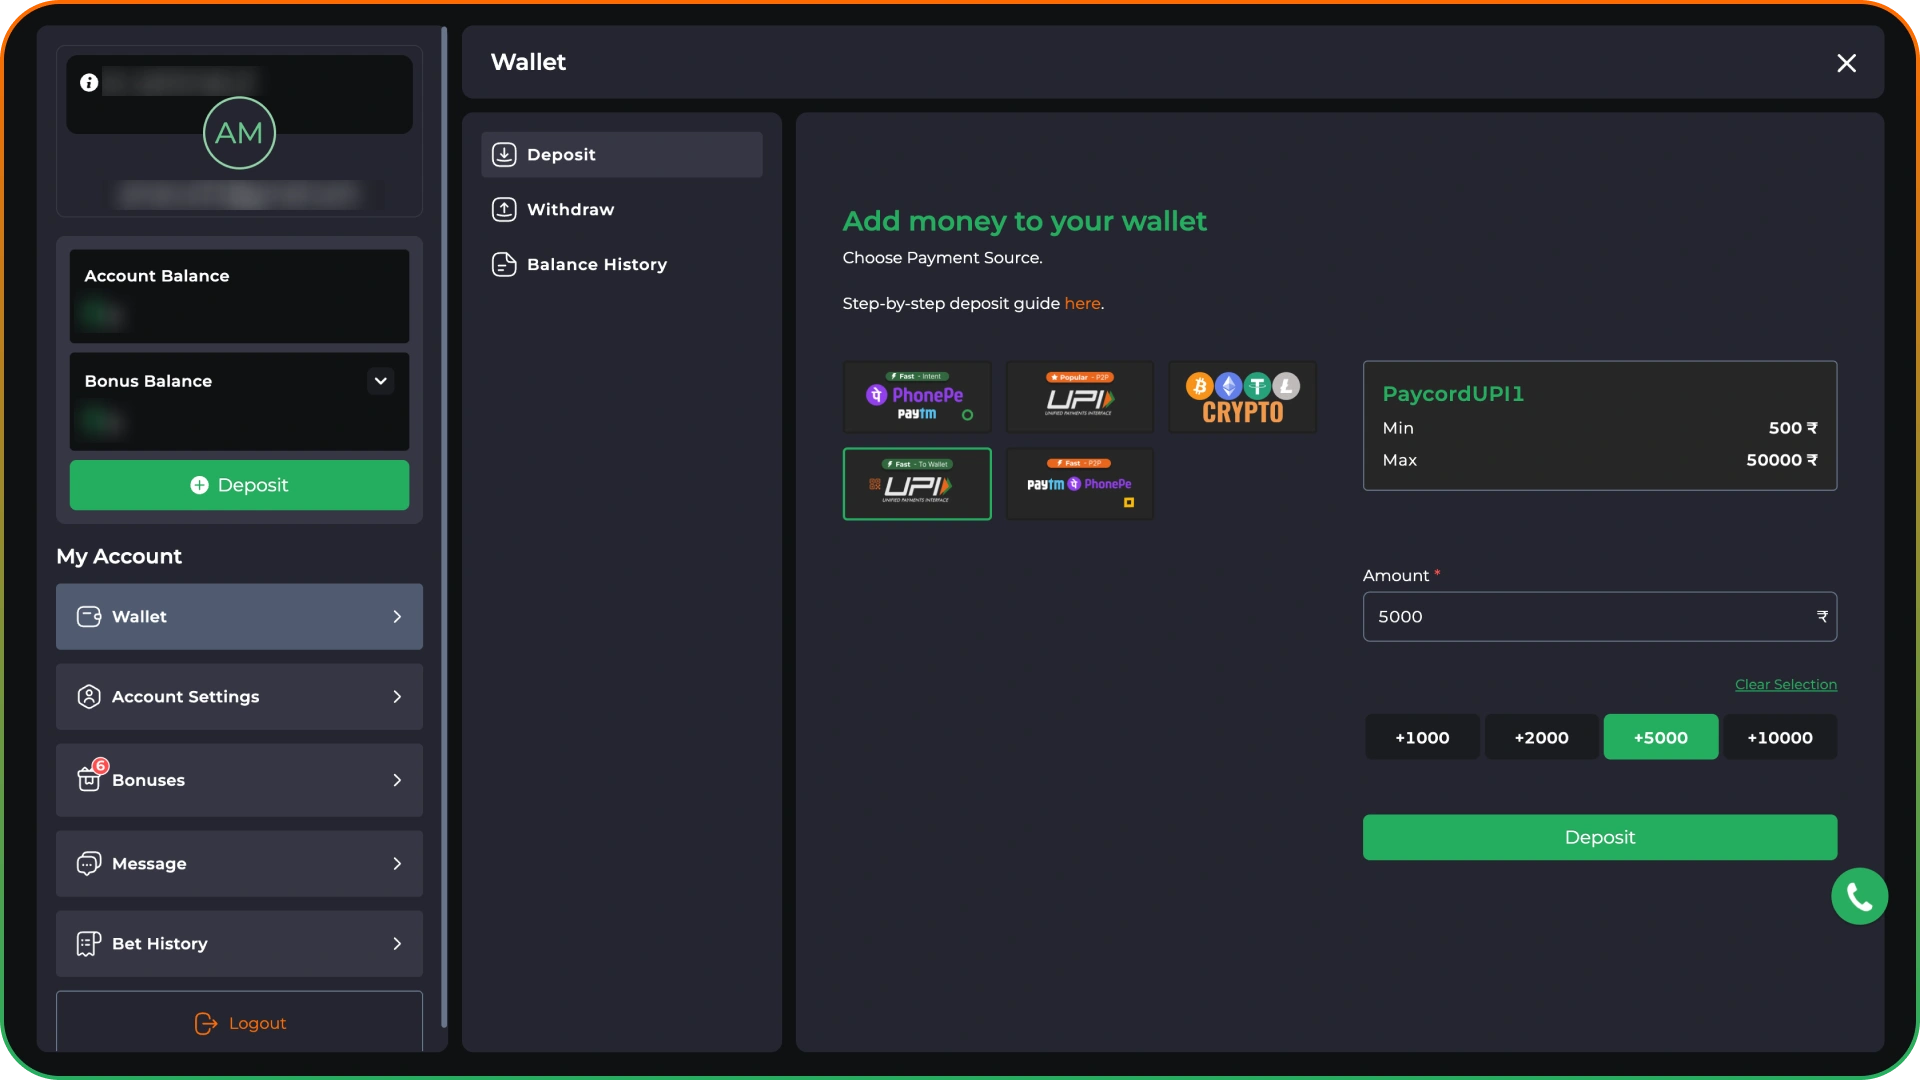Viewport: 1920px width, 1080px height.
Task: Click the rupee symbol in Amount field
Action: pos(1822,617)
